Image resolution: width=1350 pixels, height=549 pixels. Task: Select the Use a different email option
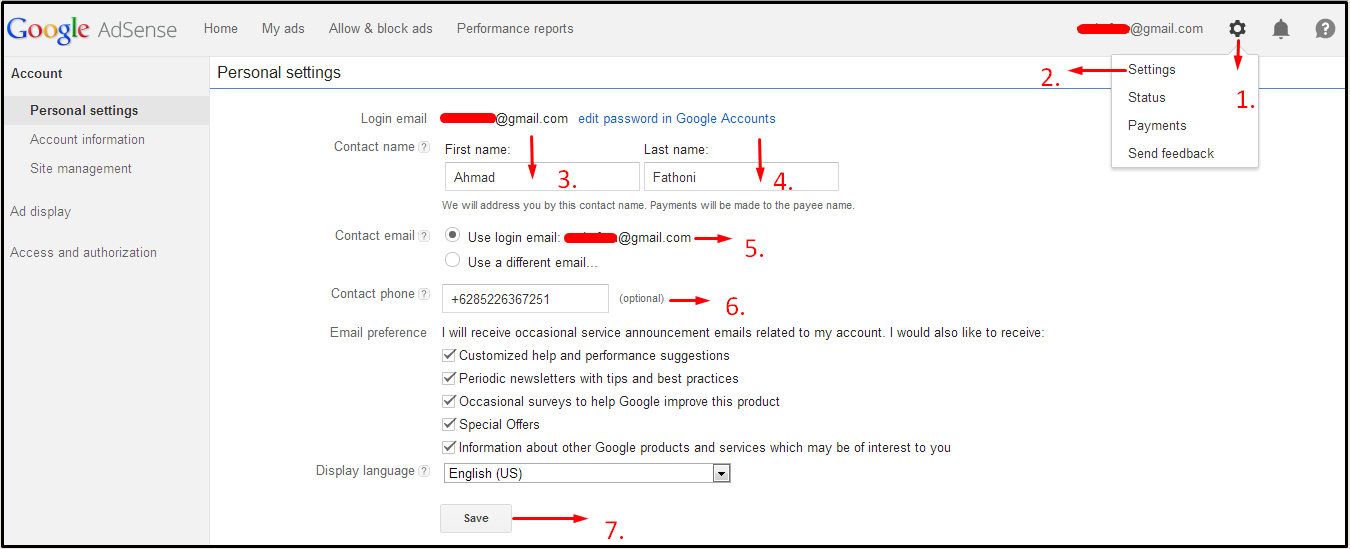(453, 261)
